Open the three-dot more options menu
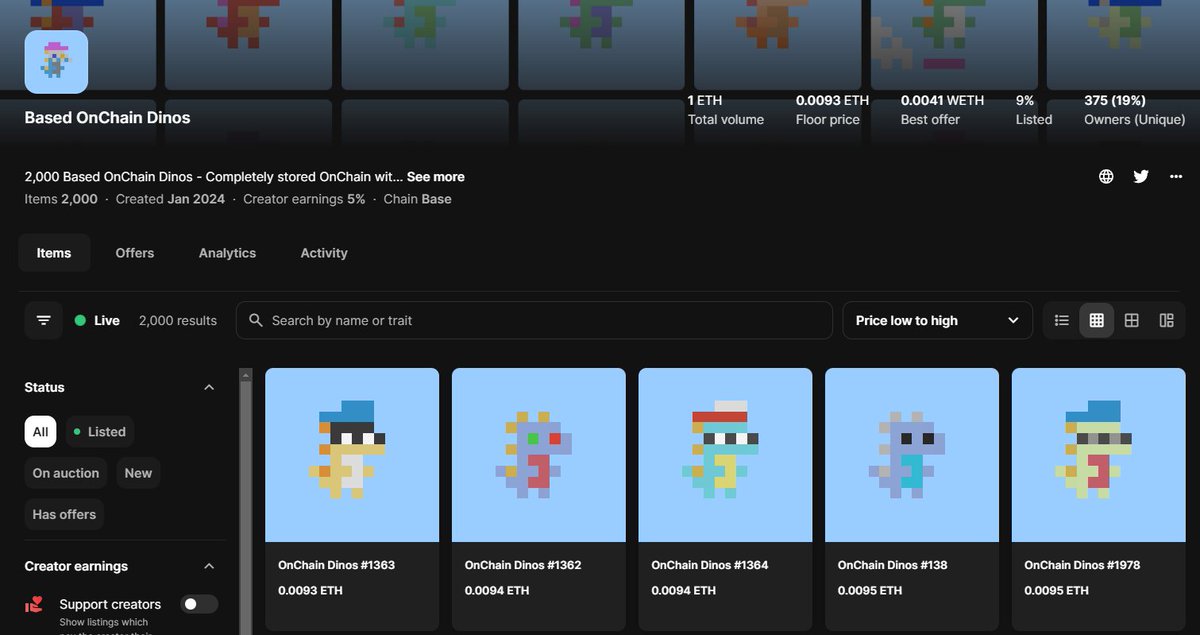1200x635 pixels. [x=1175, y=176]
